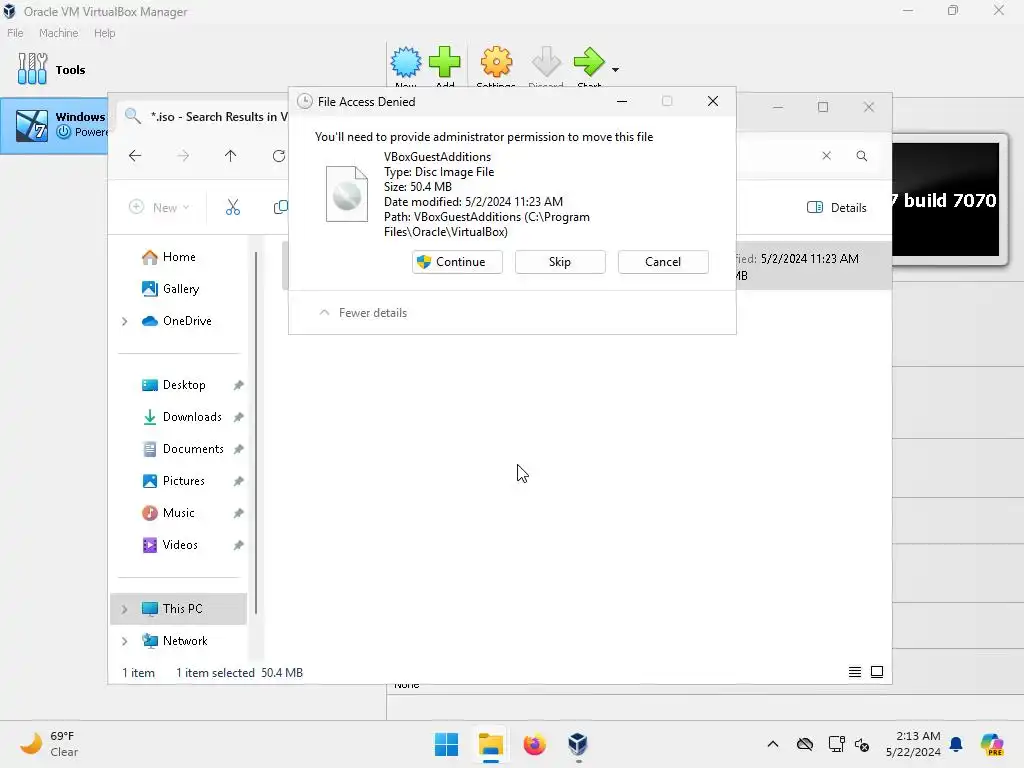The width and height of the screenshot is (1024, 768).
Task: Open the Machine menu in VirtualBox
Action: coord(58,33)
